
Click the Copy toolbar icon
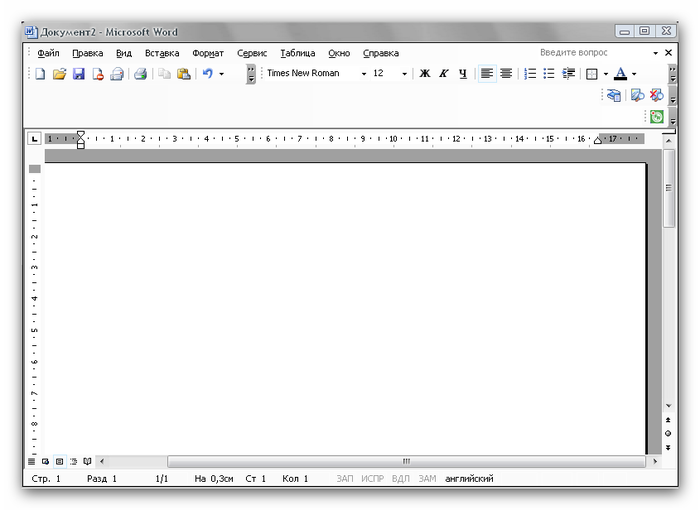coord(164,74)
